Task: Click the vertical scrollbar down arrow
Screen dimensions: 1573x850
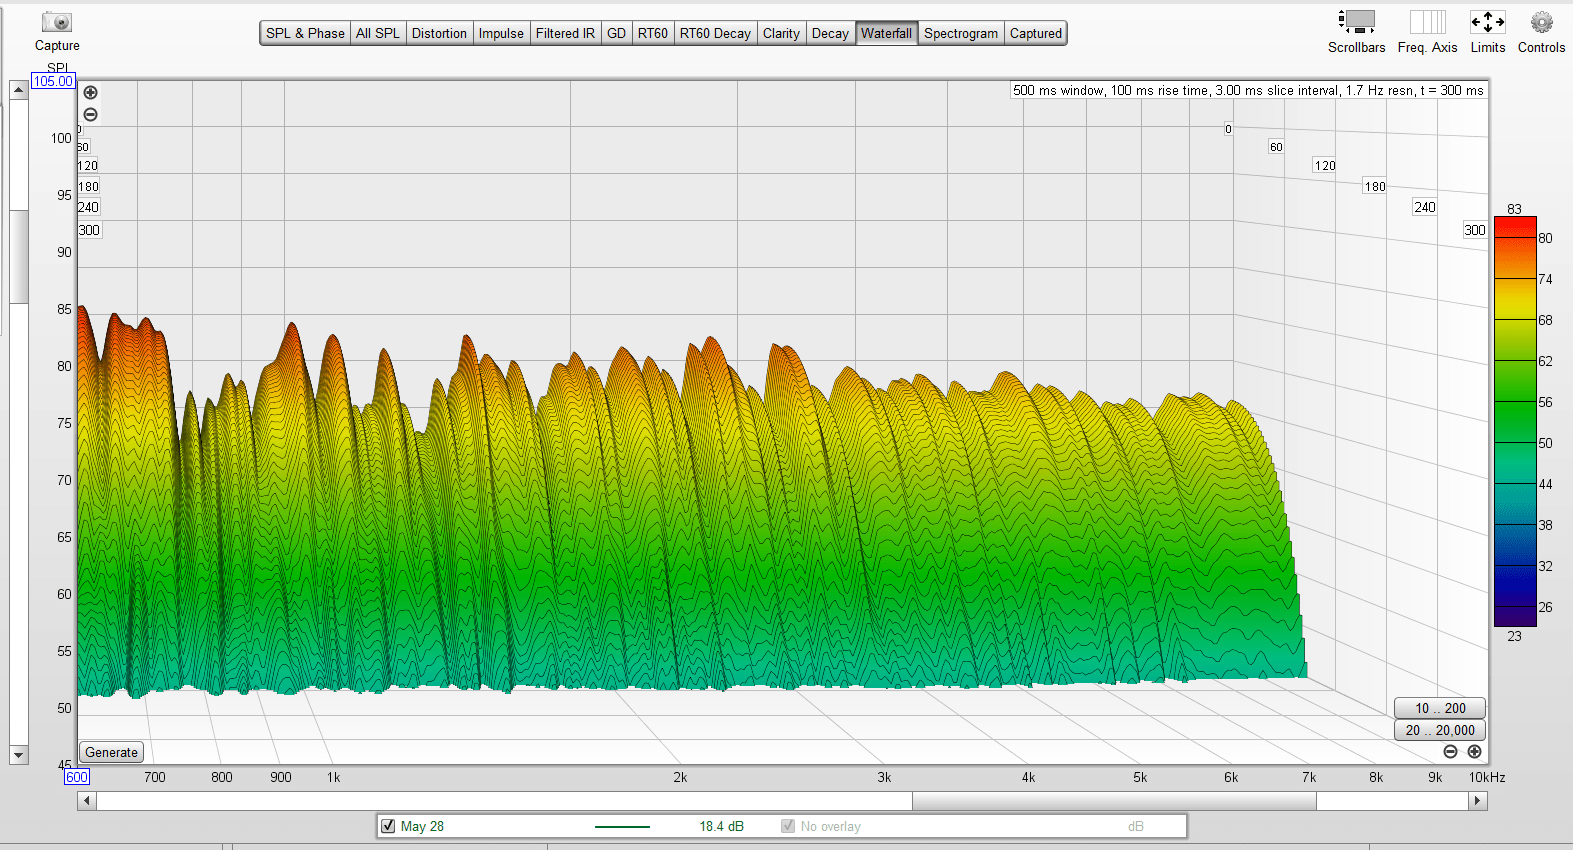Action: (x=18, y=755)
